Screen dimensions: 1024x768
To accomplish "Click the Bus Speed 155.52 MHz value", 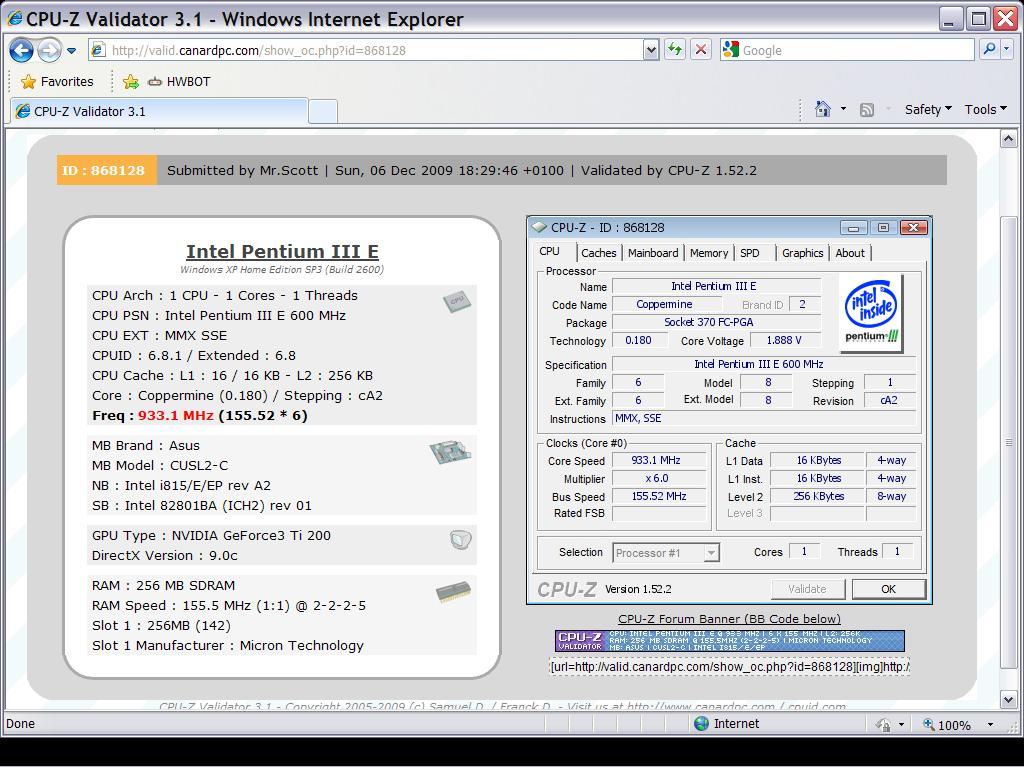I will pos(658,496).
